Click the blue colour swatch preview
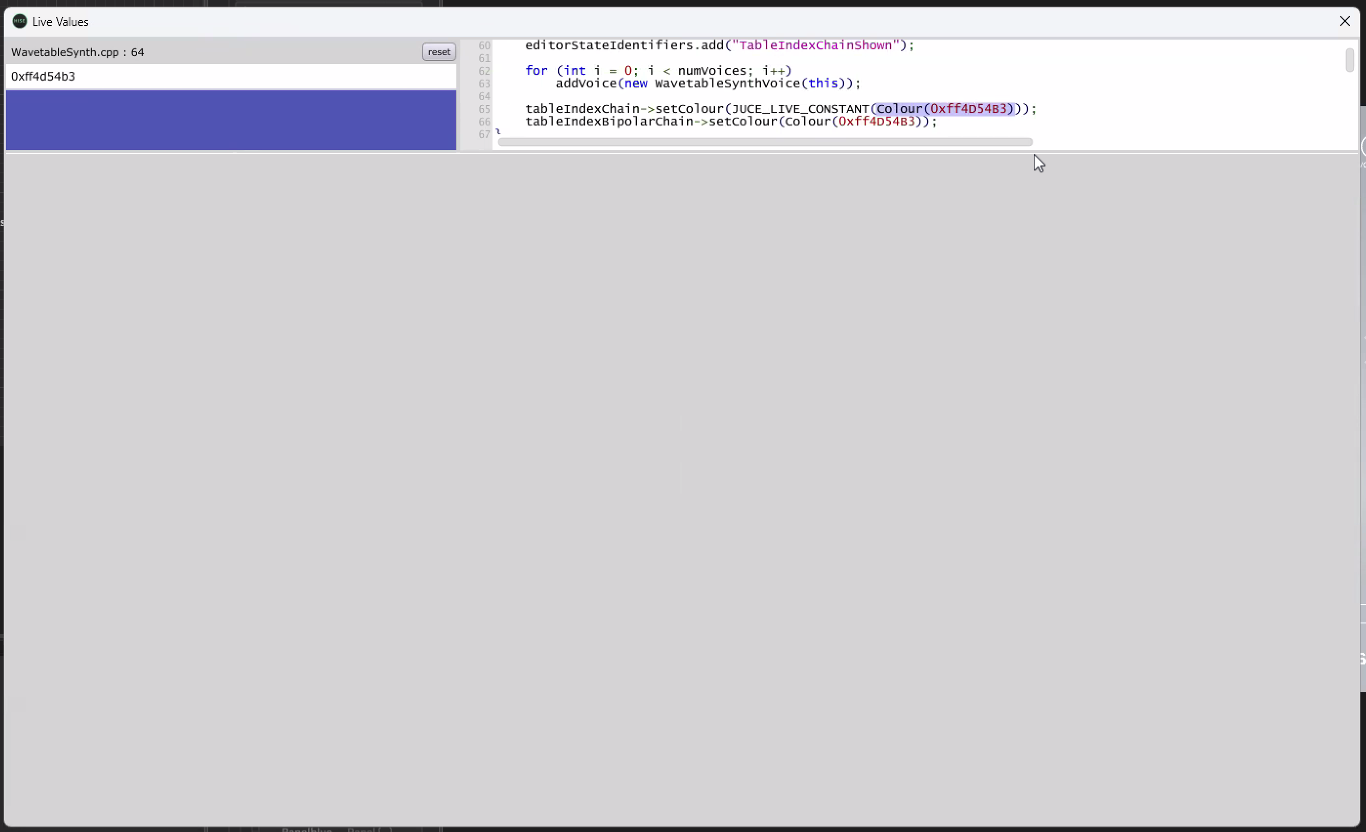This screenshot has height=832, width=1366. [231, 120]
